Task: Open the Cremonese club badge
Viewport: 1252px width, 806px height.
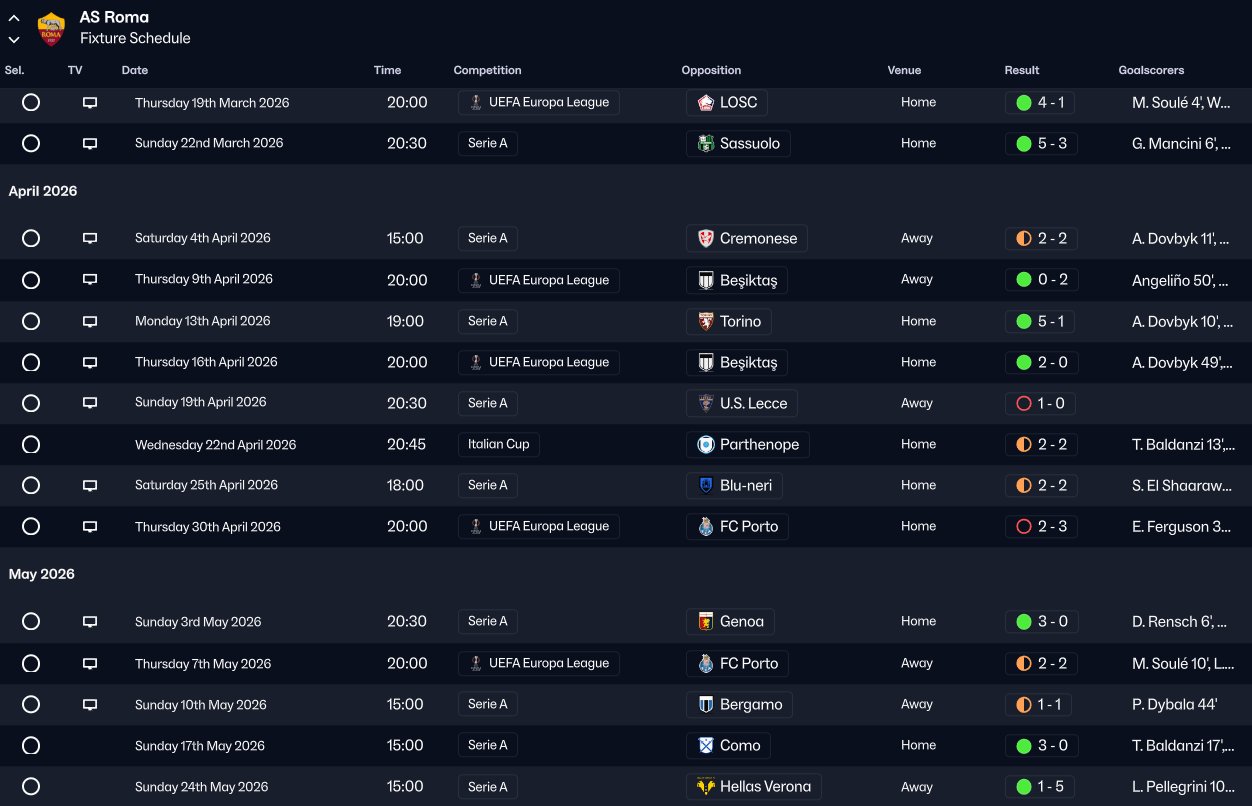Action: (x=706, y=238)
